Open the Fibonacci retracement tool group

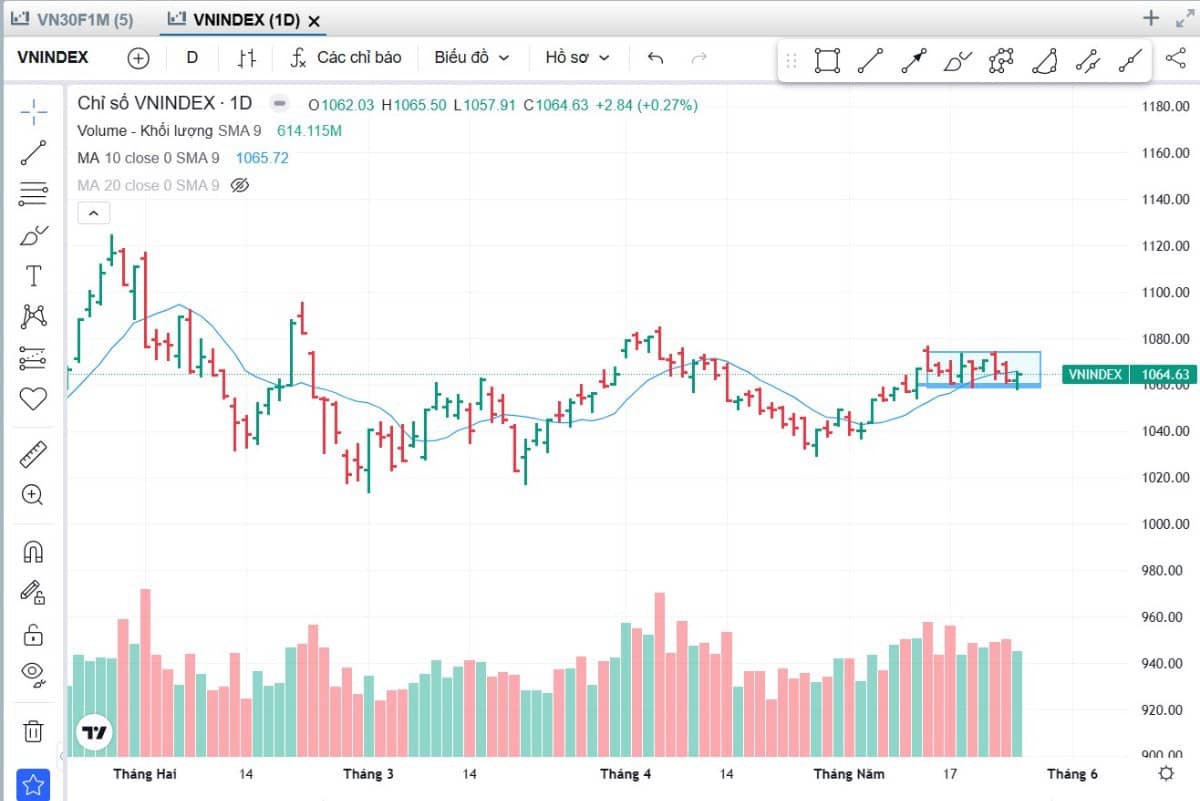coord(33,194)
